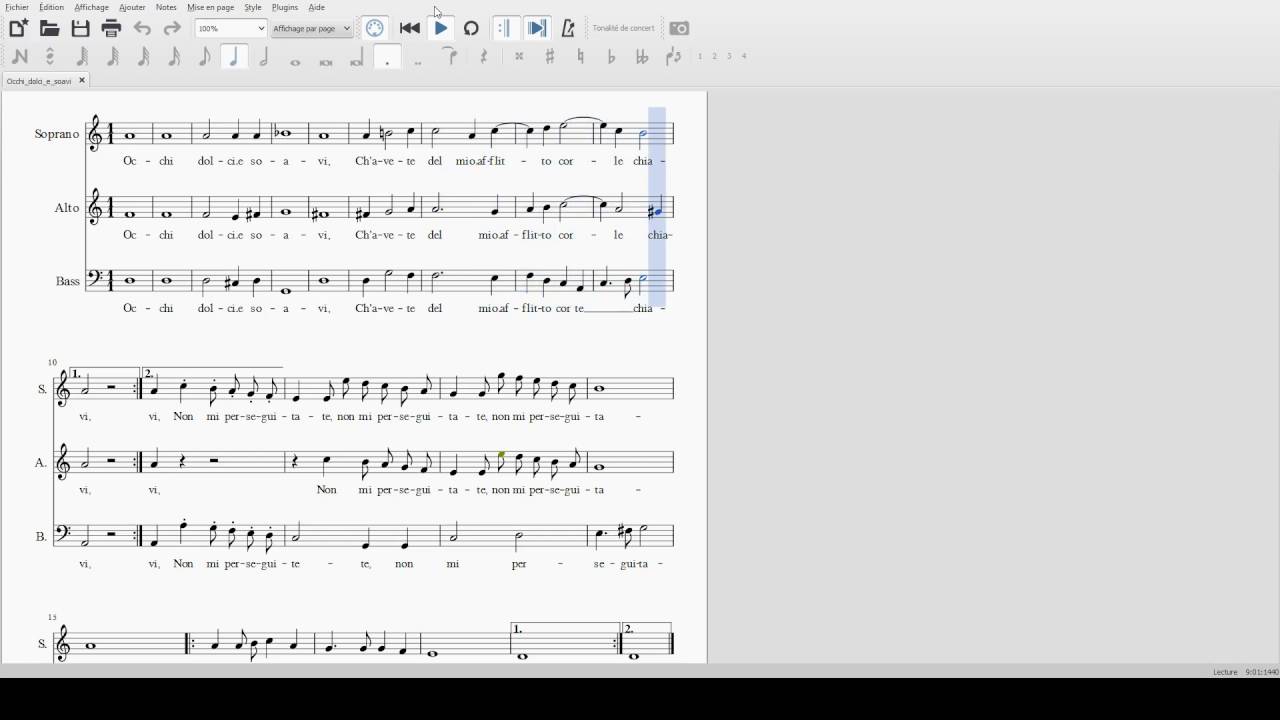Start playback with the Play button

441,29
